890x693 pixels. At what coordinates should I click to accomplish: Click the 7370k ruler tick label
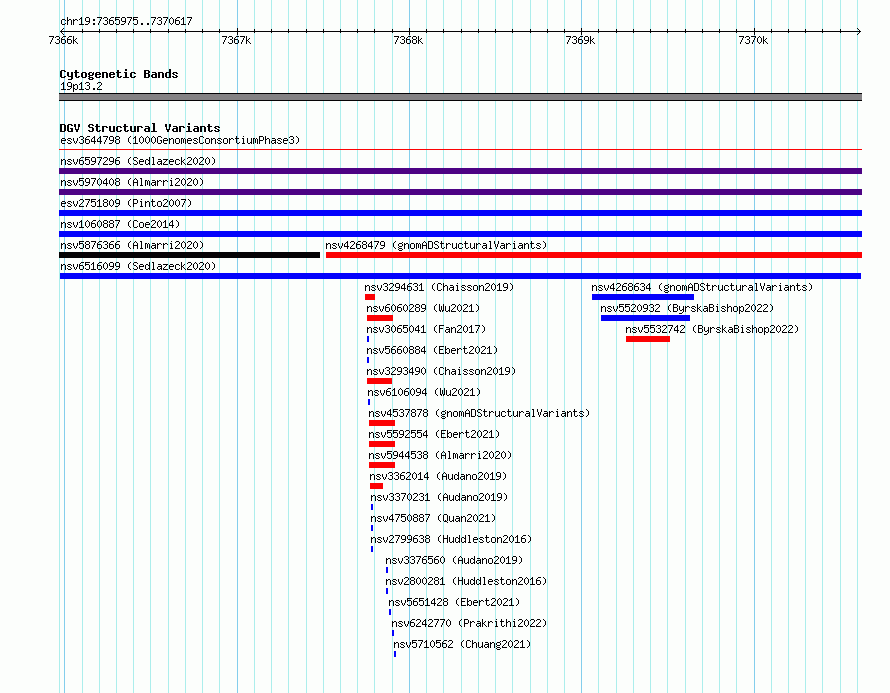tap(753, 40)
